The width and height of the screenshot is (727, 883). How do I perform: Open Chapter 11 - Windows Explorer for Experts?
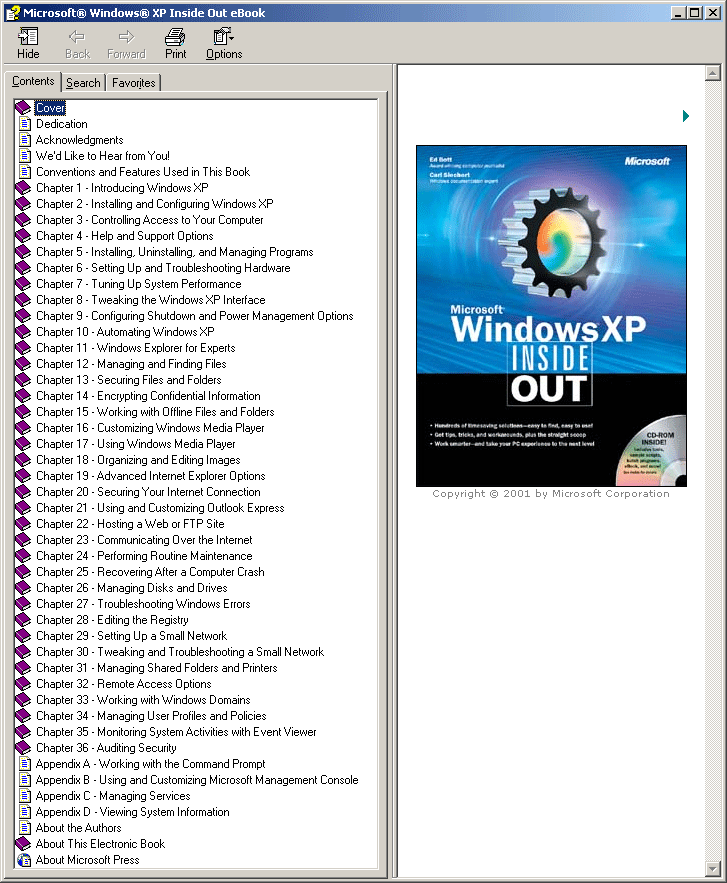[135, 347]
